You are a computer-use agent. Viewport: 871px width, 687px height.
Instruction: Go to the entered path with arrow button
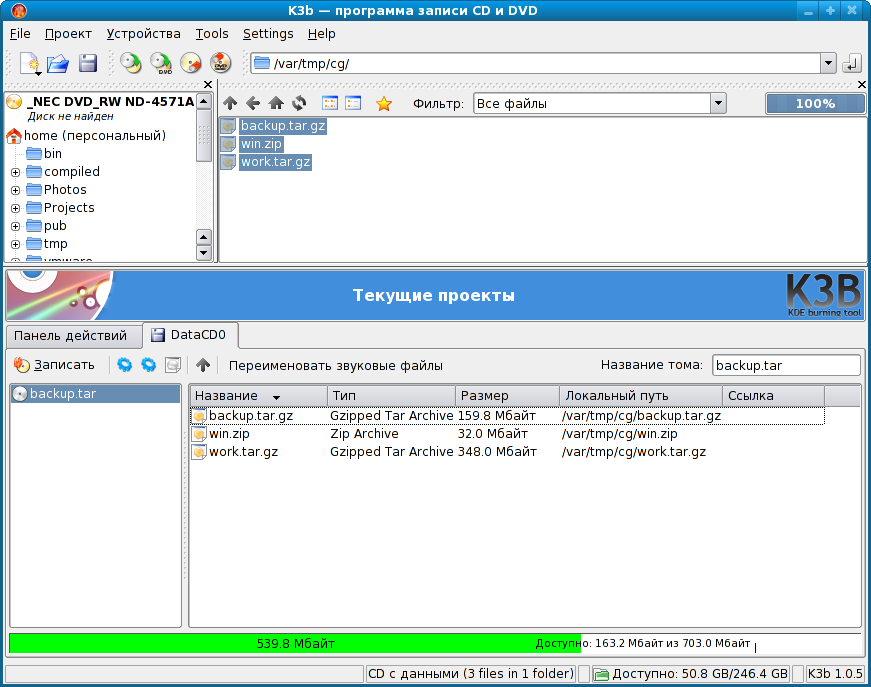pos(851,63)
